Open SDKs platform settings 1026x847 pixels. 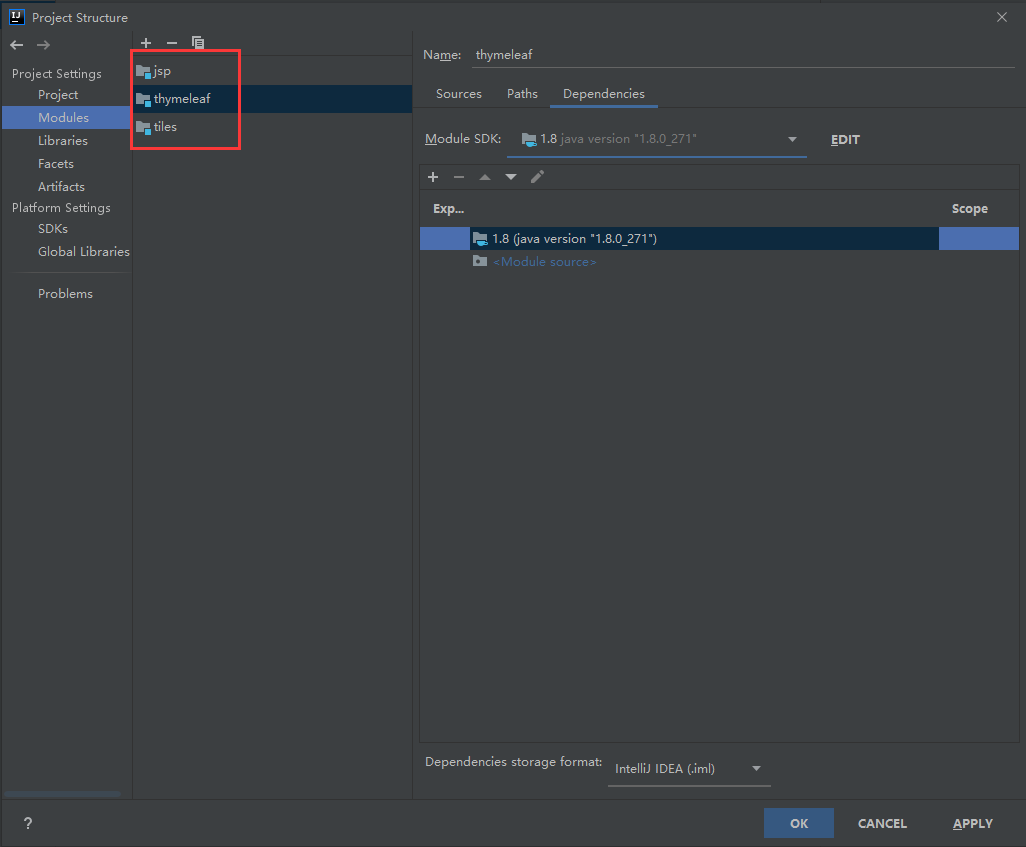53,228
